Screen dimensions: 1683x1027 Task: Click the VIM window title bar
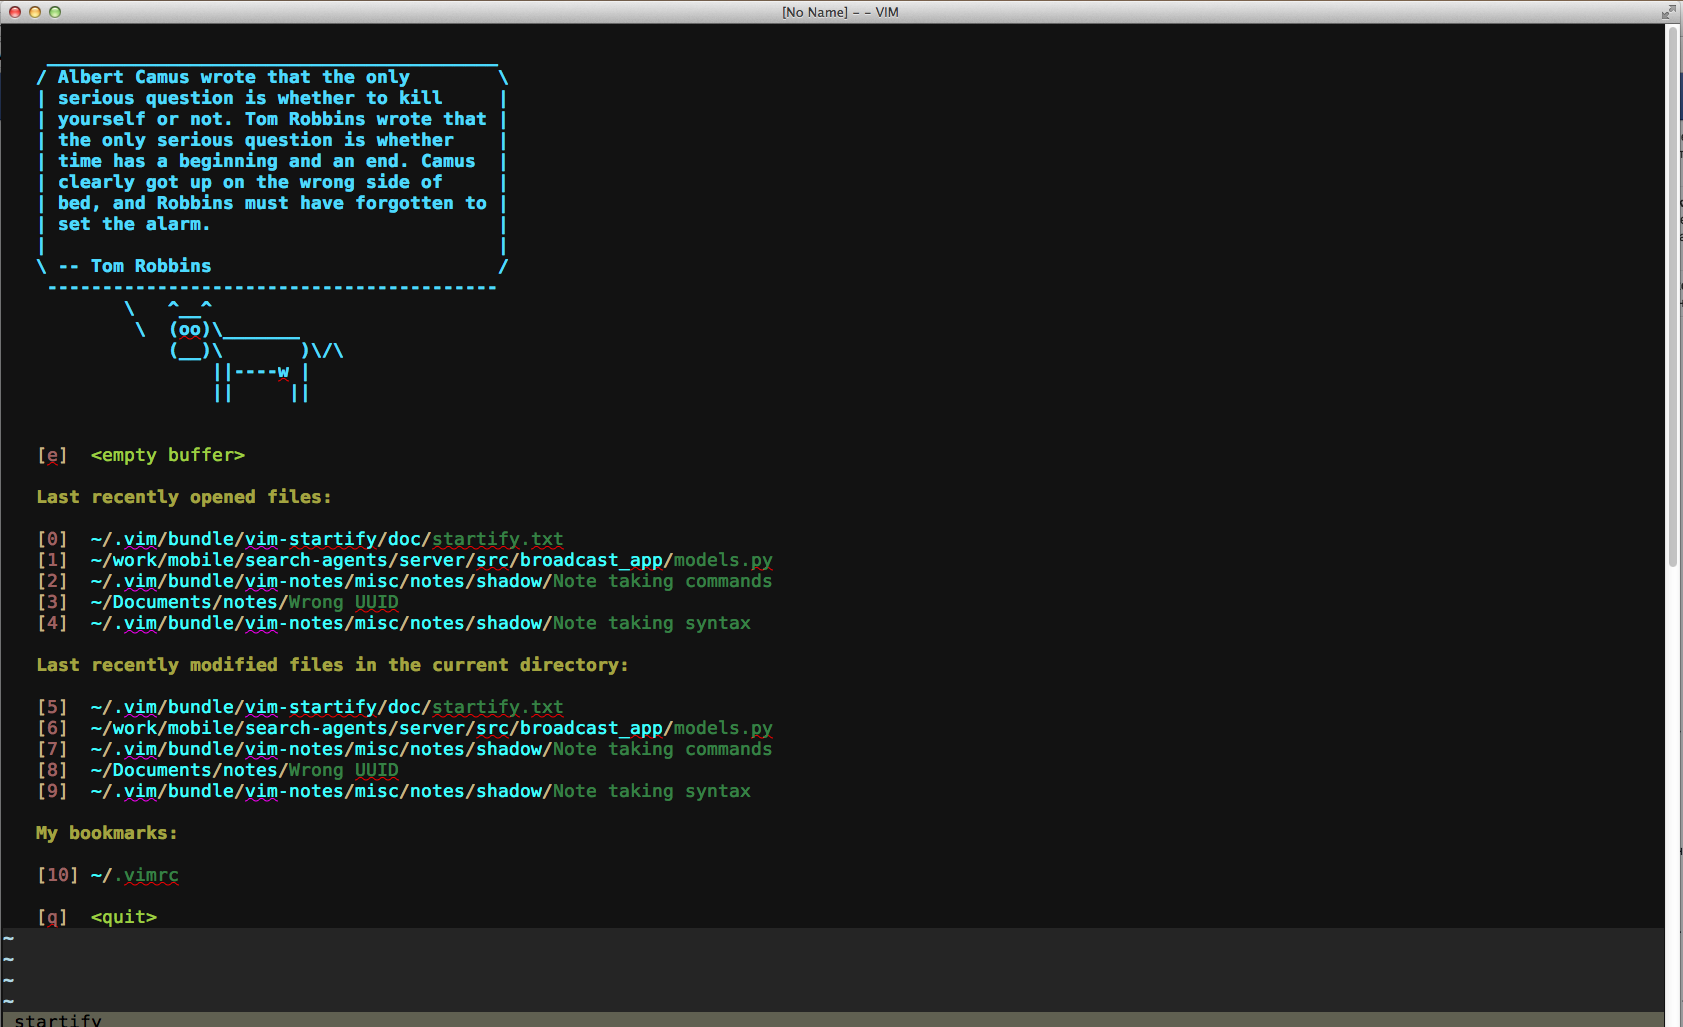click(x=840, y=12)
